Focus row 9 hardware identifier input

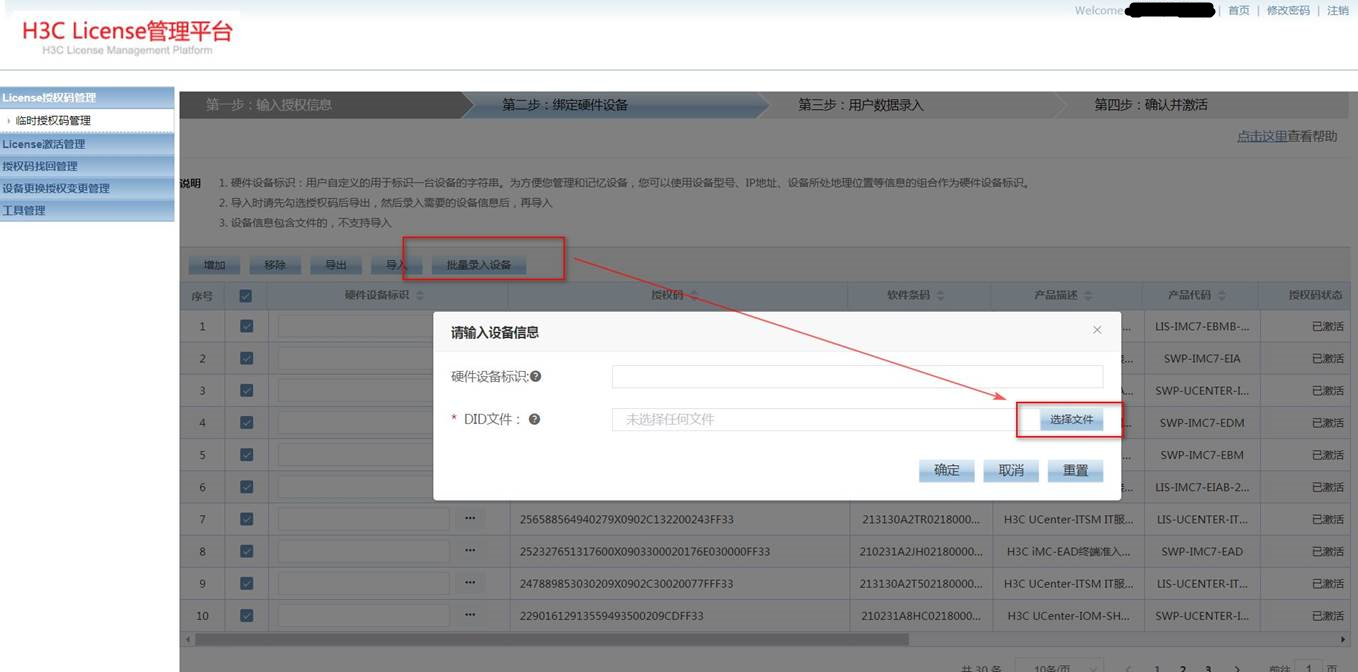click(364, 583)
